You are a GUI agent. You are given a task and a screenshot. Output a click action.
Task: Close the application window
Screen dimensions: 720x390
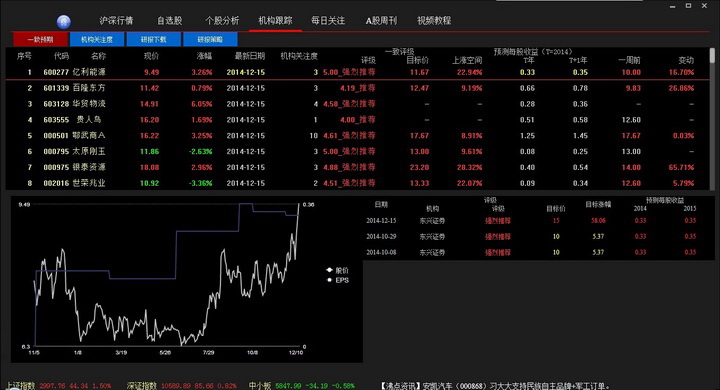coord(704,6)
